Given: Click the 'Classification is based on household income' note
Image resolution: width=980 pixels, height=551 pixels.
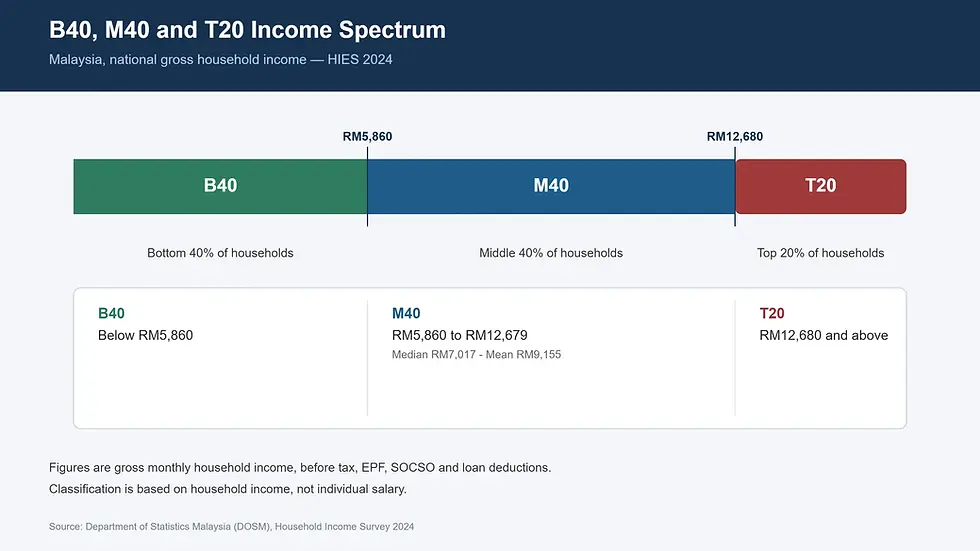Looking at the screenshot, I should (x=228, y=489).
